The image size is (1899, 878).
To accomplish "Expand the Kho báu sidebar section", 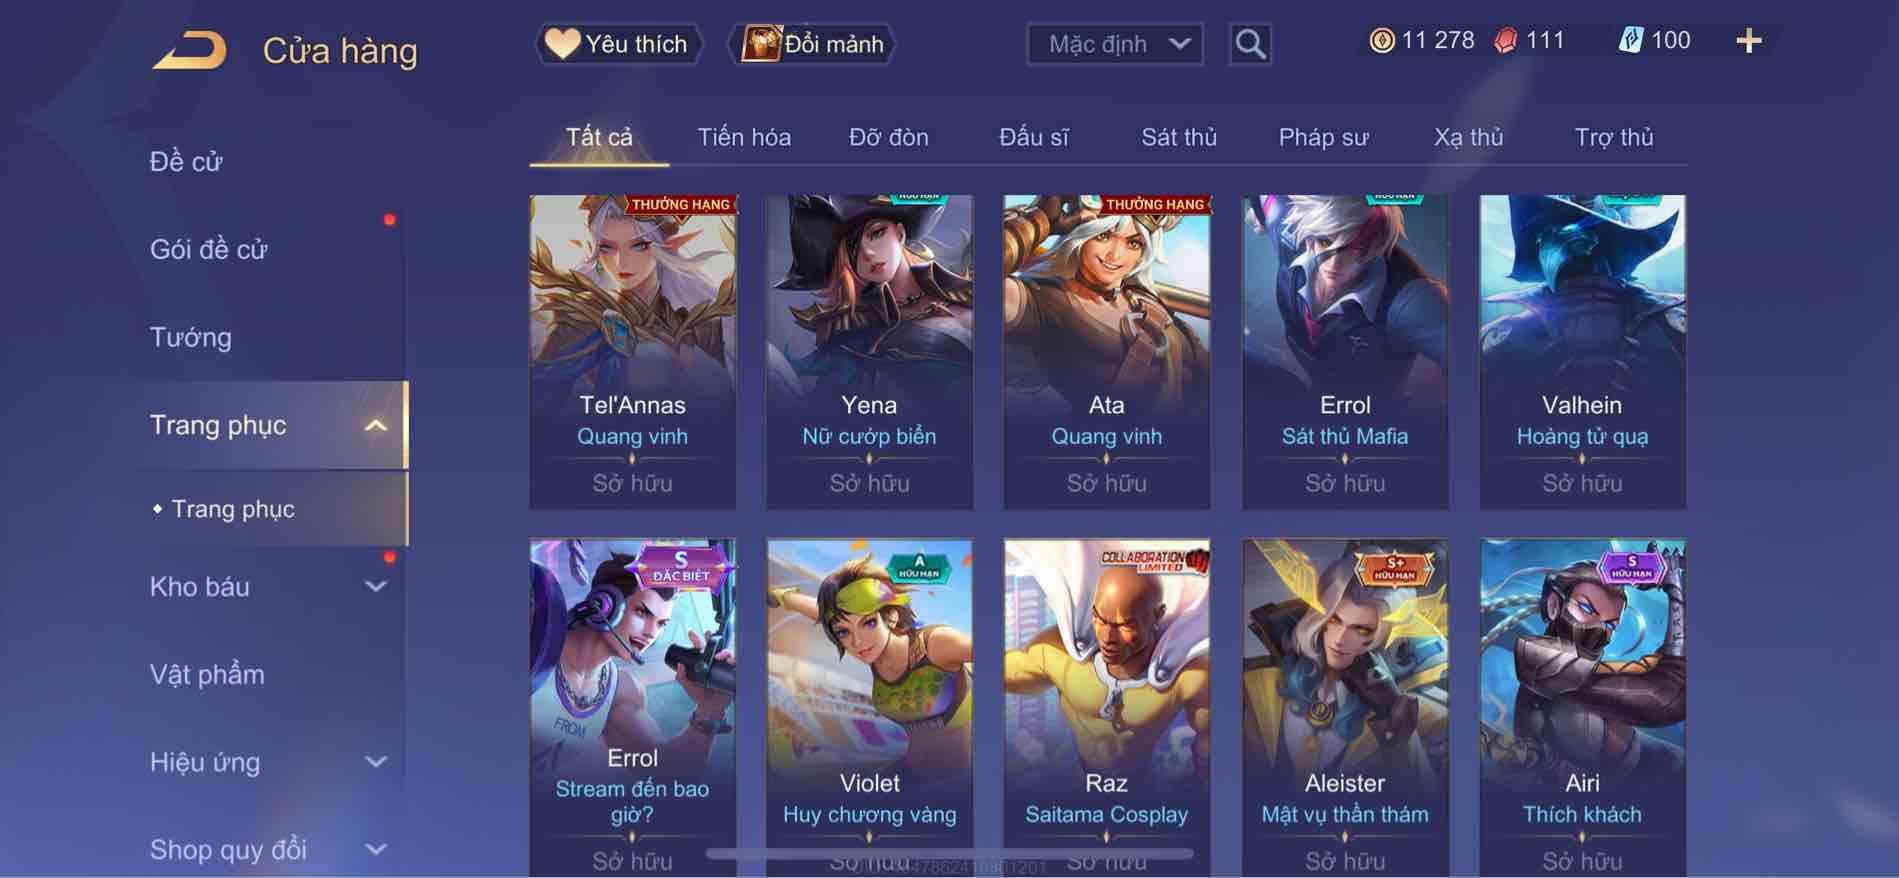I will point(375,587).
